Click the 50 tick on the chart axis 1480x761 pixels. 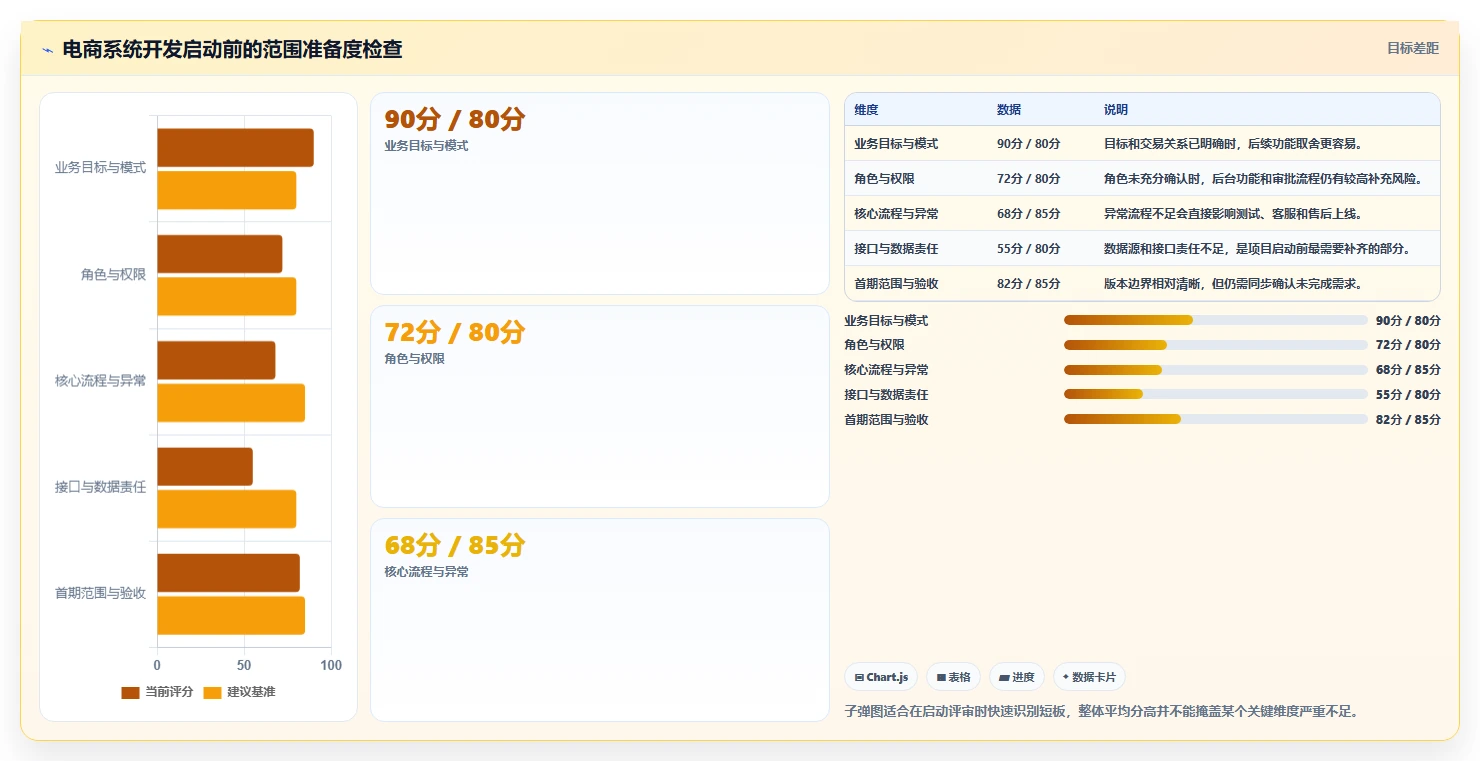click(x=244, y=666)
